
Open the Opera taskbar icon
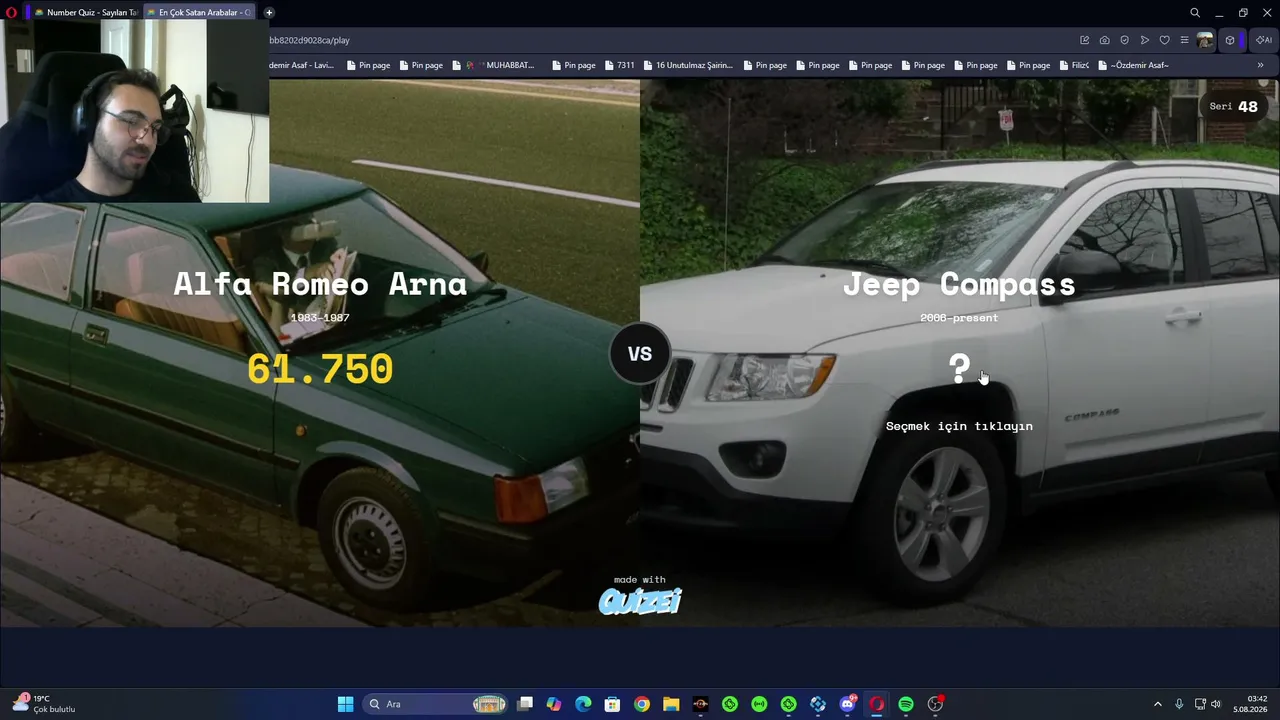click(x=877, y=704)
